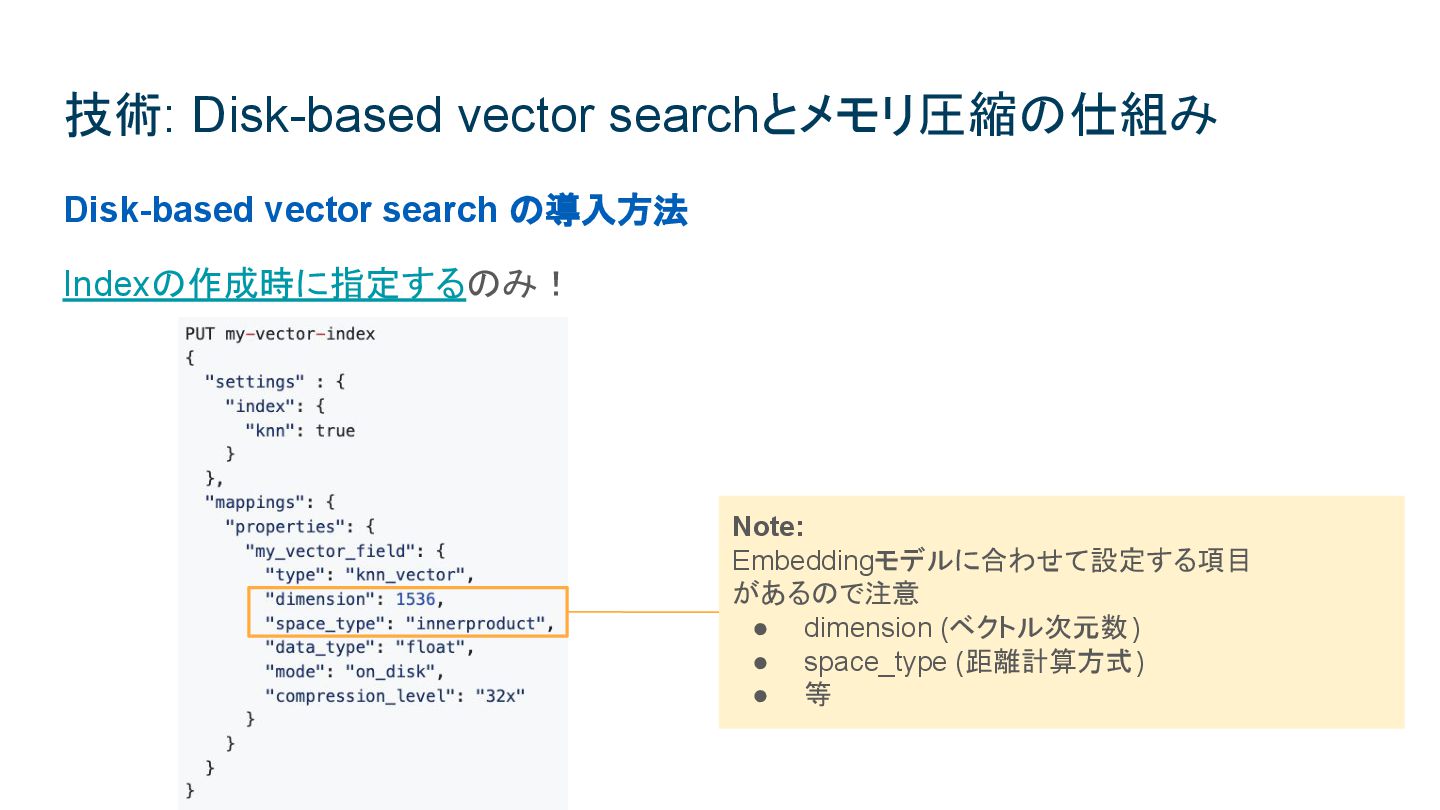Click the "PUT my-vector-index" code line
This screenshot has width=1440, height=810.
[280, 334]
